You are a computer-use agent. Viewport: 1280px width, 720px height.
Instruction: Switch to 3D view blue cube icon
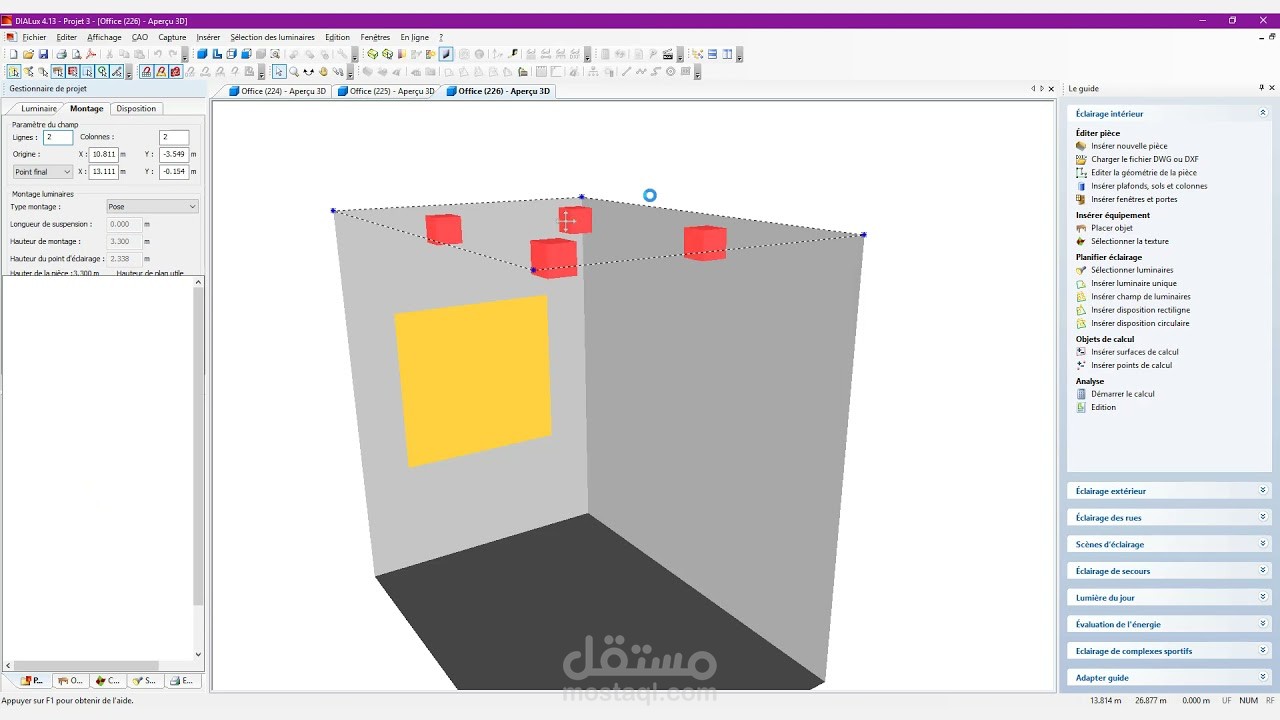pos(202,54)
